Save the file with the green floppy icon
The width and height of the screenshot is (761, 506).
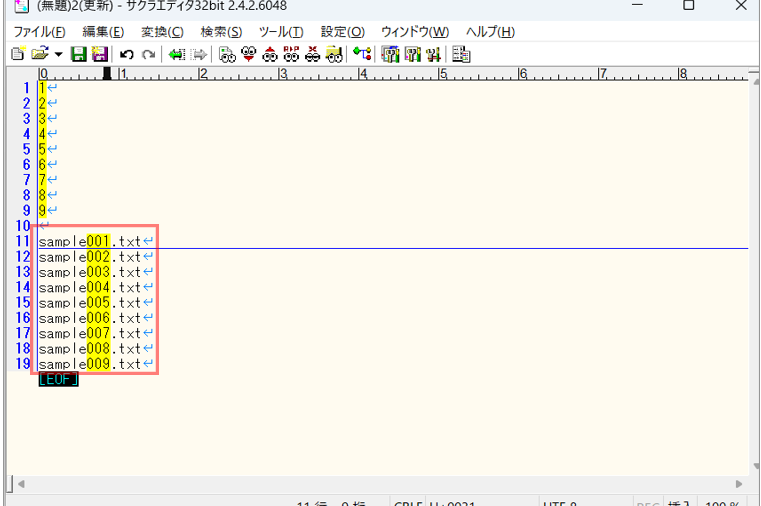78,54
